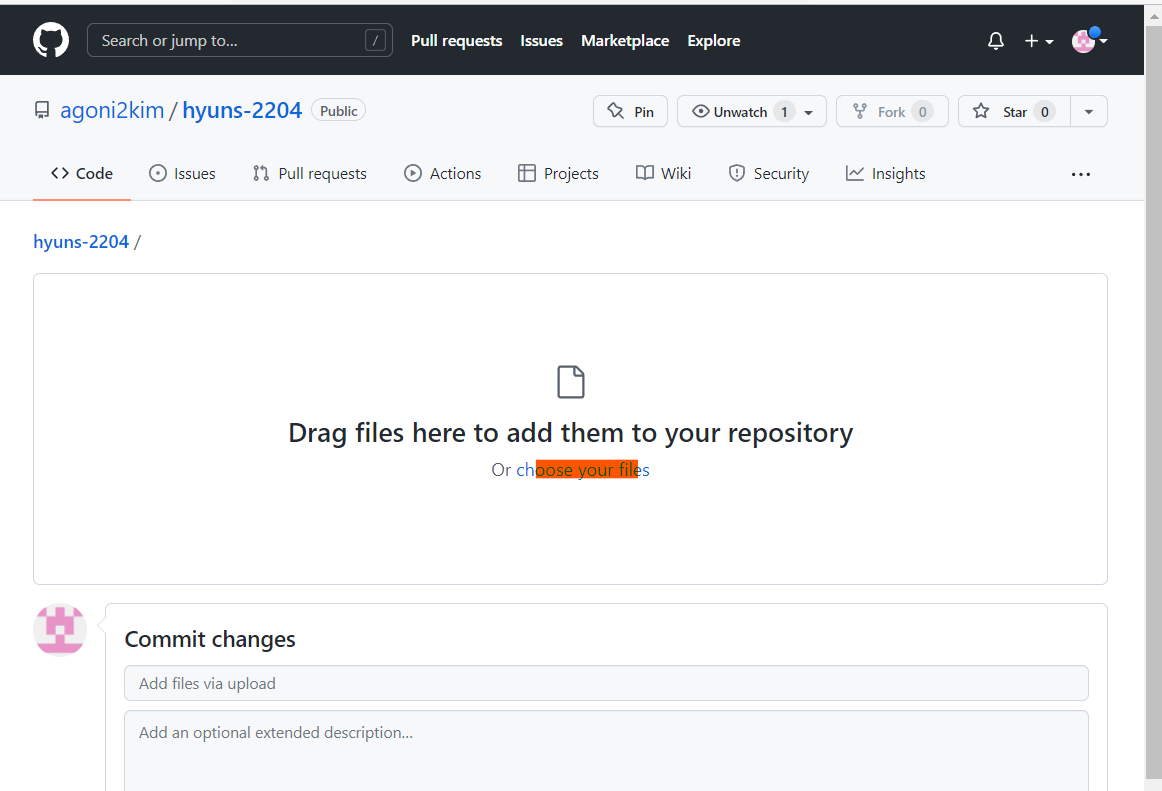Click the user avatar beside Commit changes
The height and width of the screenshot is (791, 1162).
pyautogui.click(x=60, y=629)
